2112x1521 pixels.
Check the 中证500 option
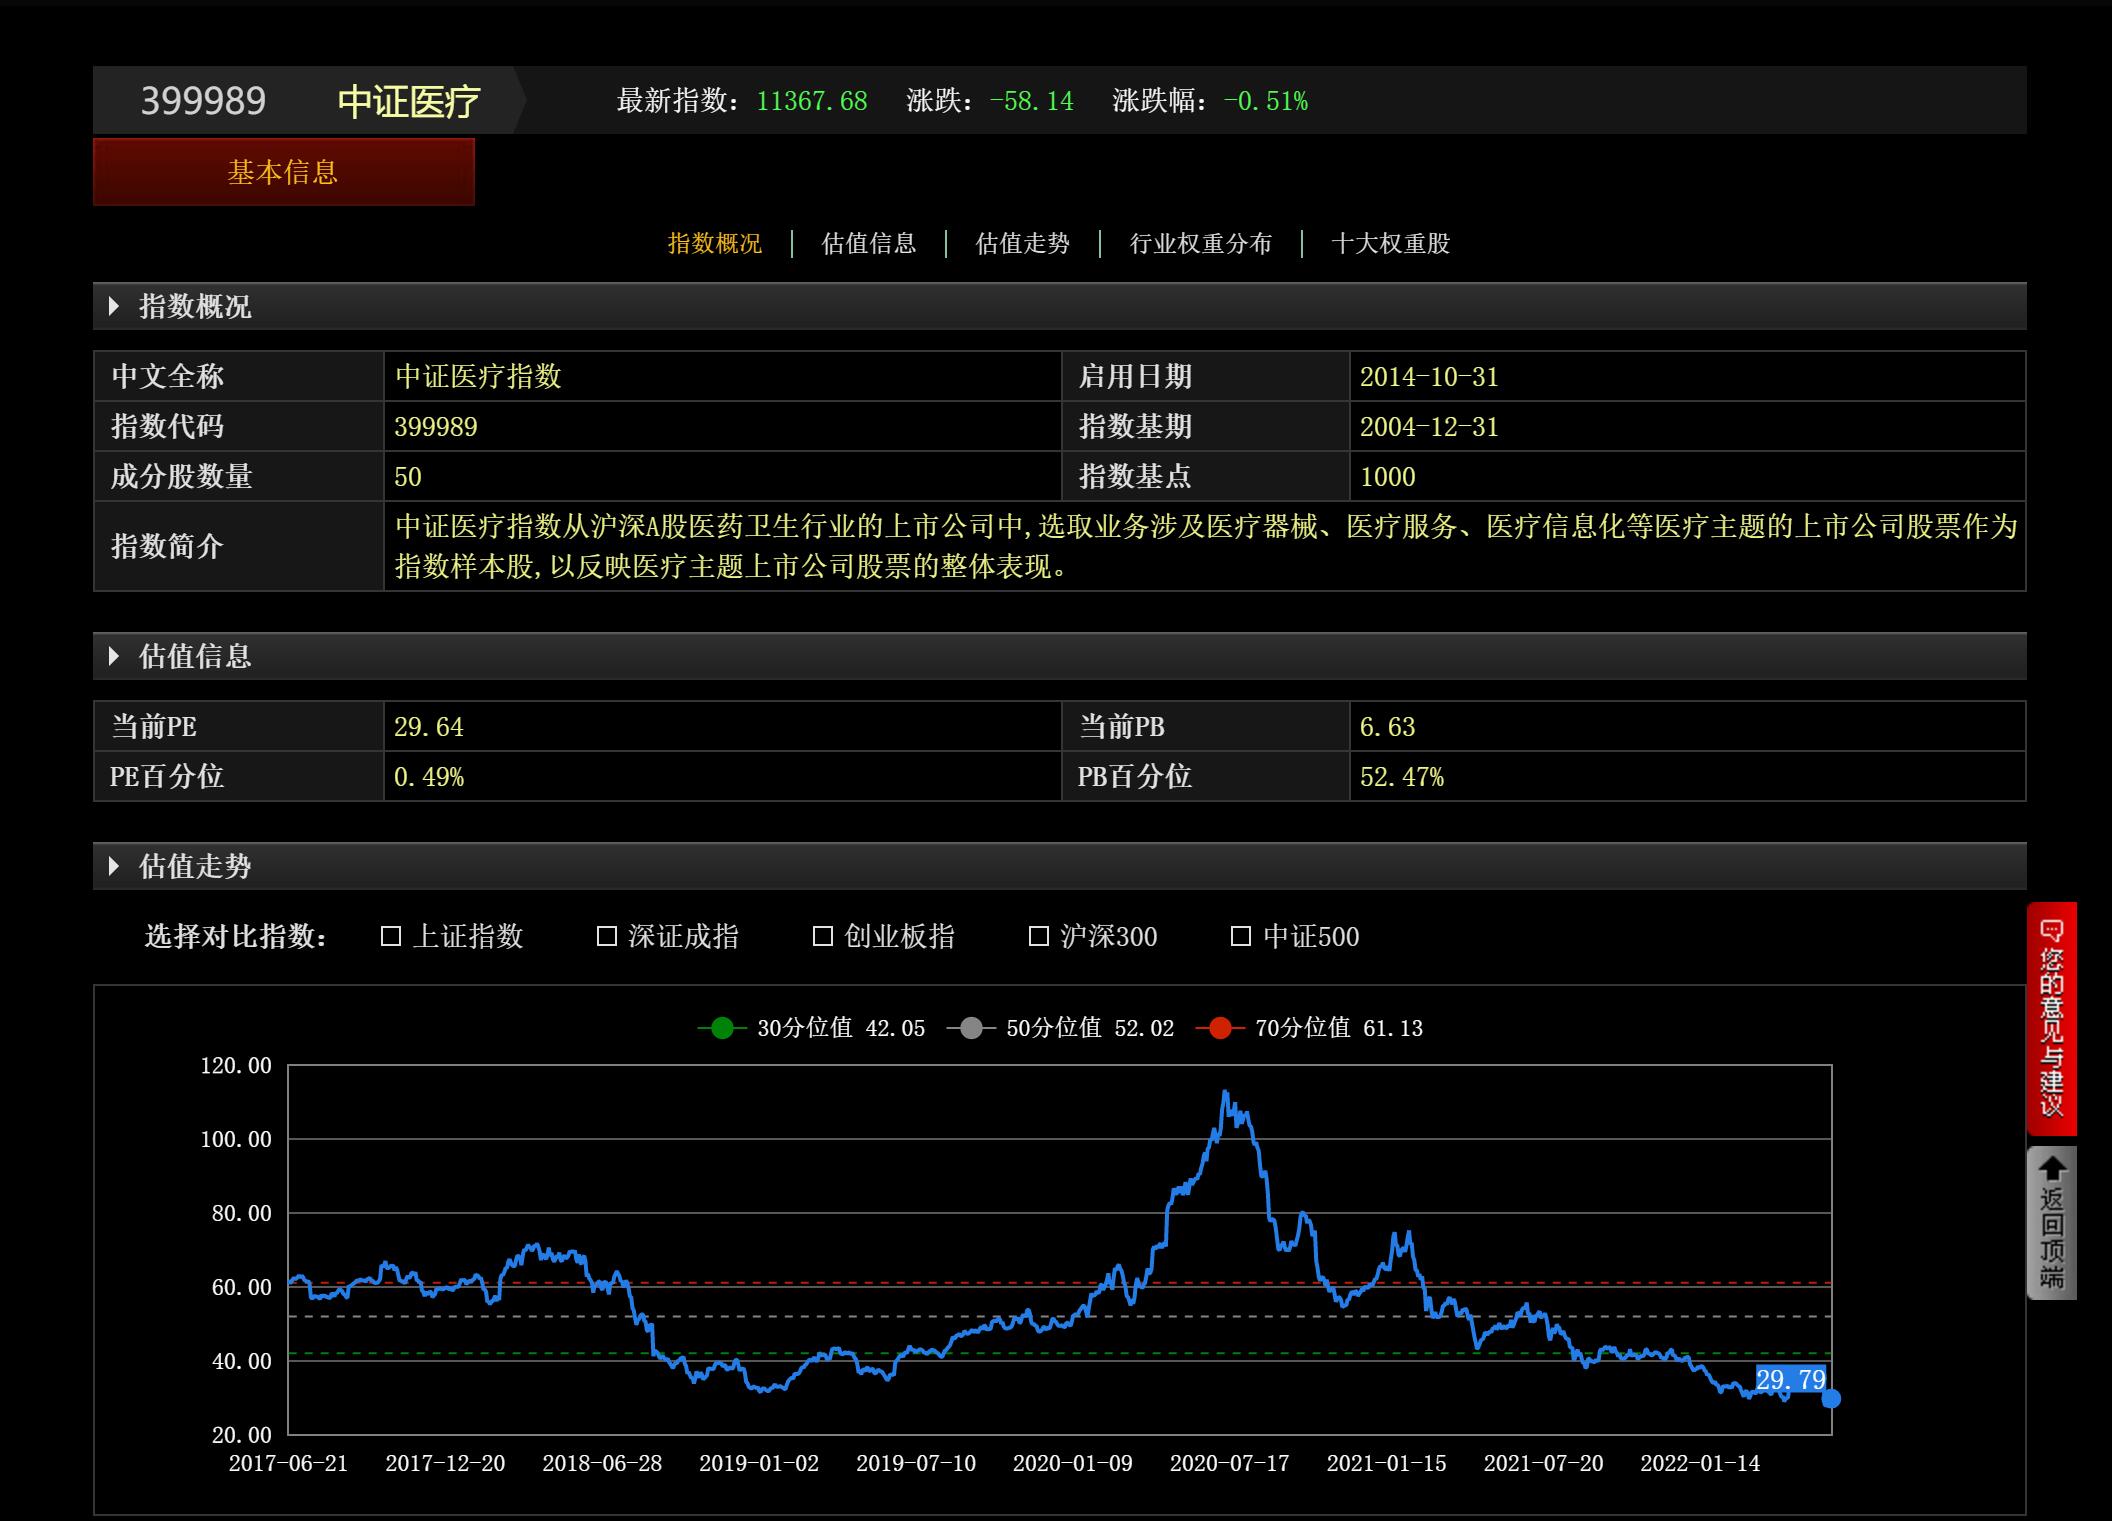(x=1240, y=936)
